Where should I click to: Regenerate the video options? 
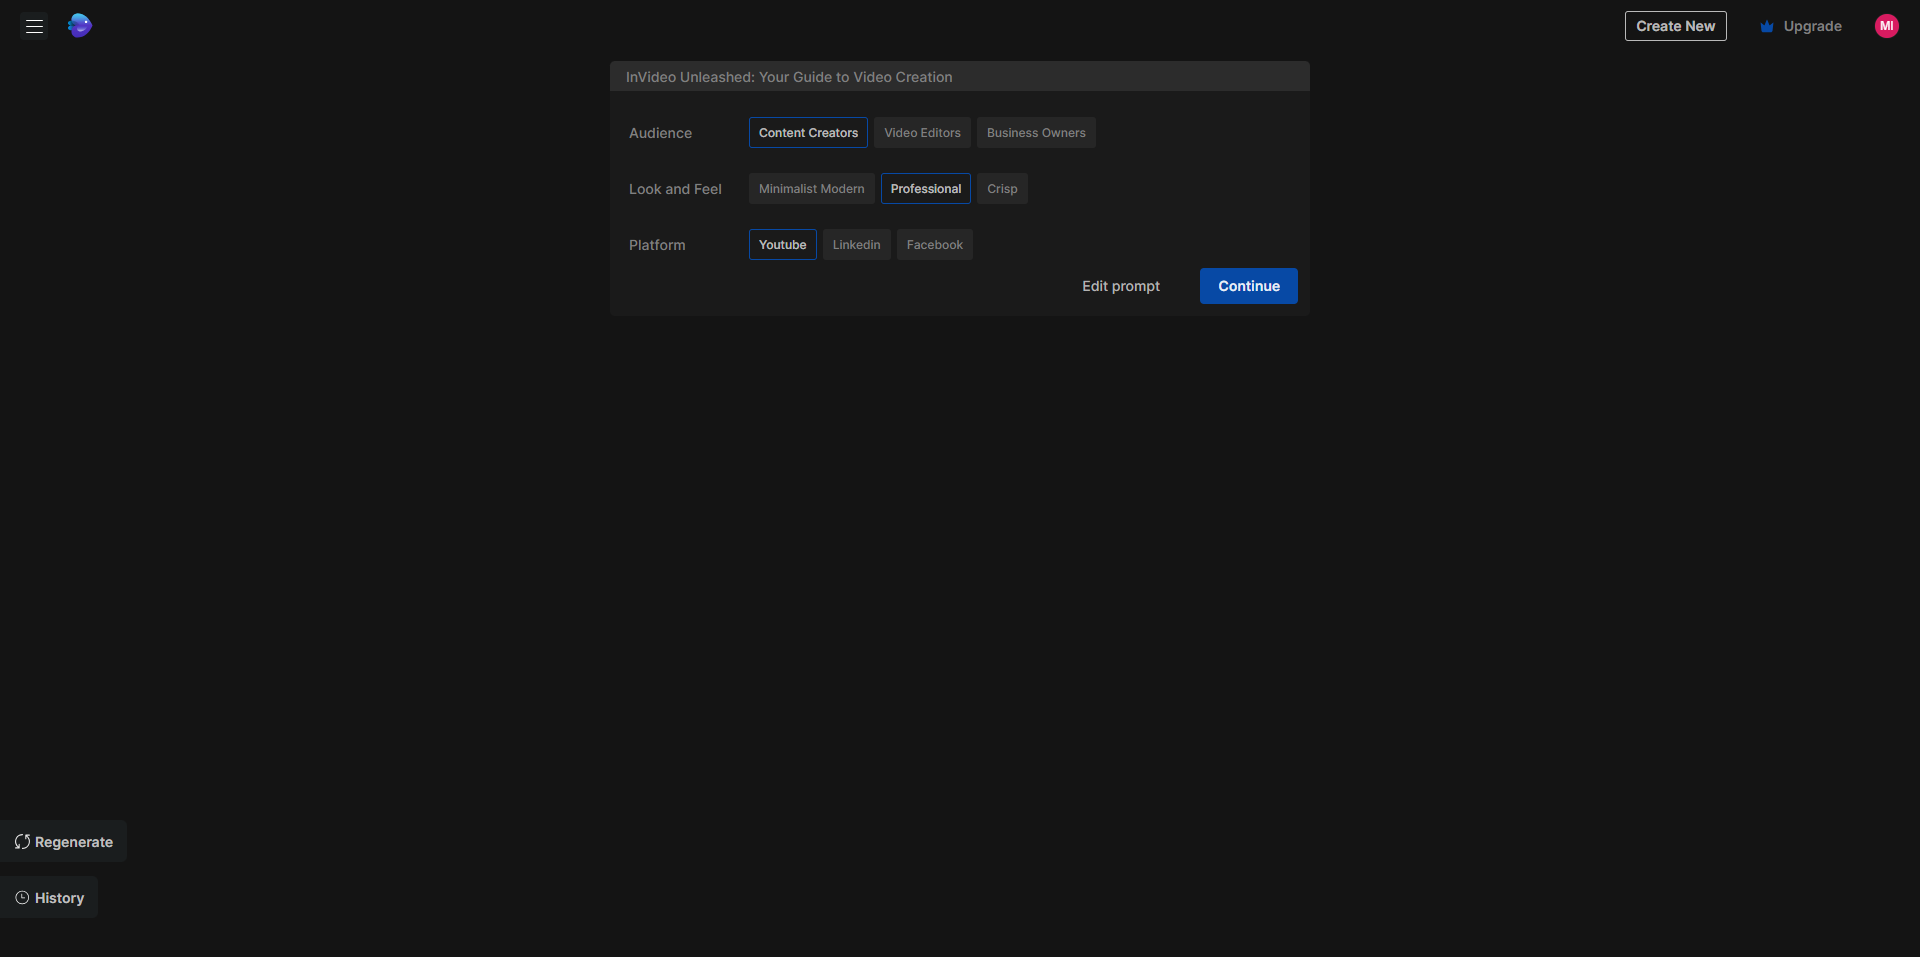pyautogui.click(x=64, y=842)
